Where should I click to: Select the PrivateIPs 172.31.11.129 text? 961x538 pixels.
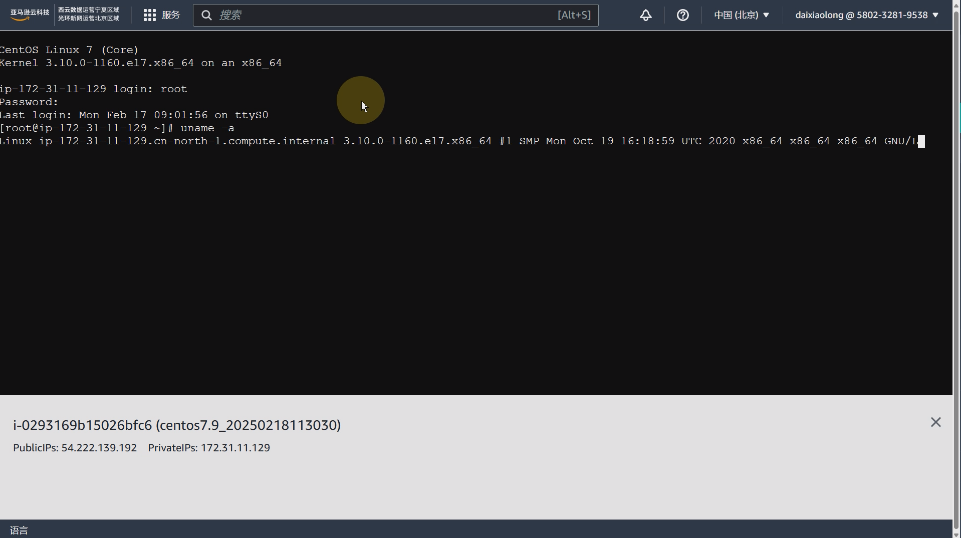pyautogui.click(x=209, y=448)
